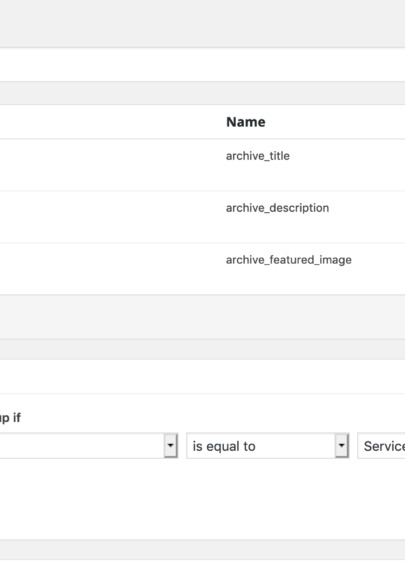Click the Name column header
Image resolution: width=405 pixels, height=568 pixels.
click(246, 122)
